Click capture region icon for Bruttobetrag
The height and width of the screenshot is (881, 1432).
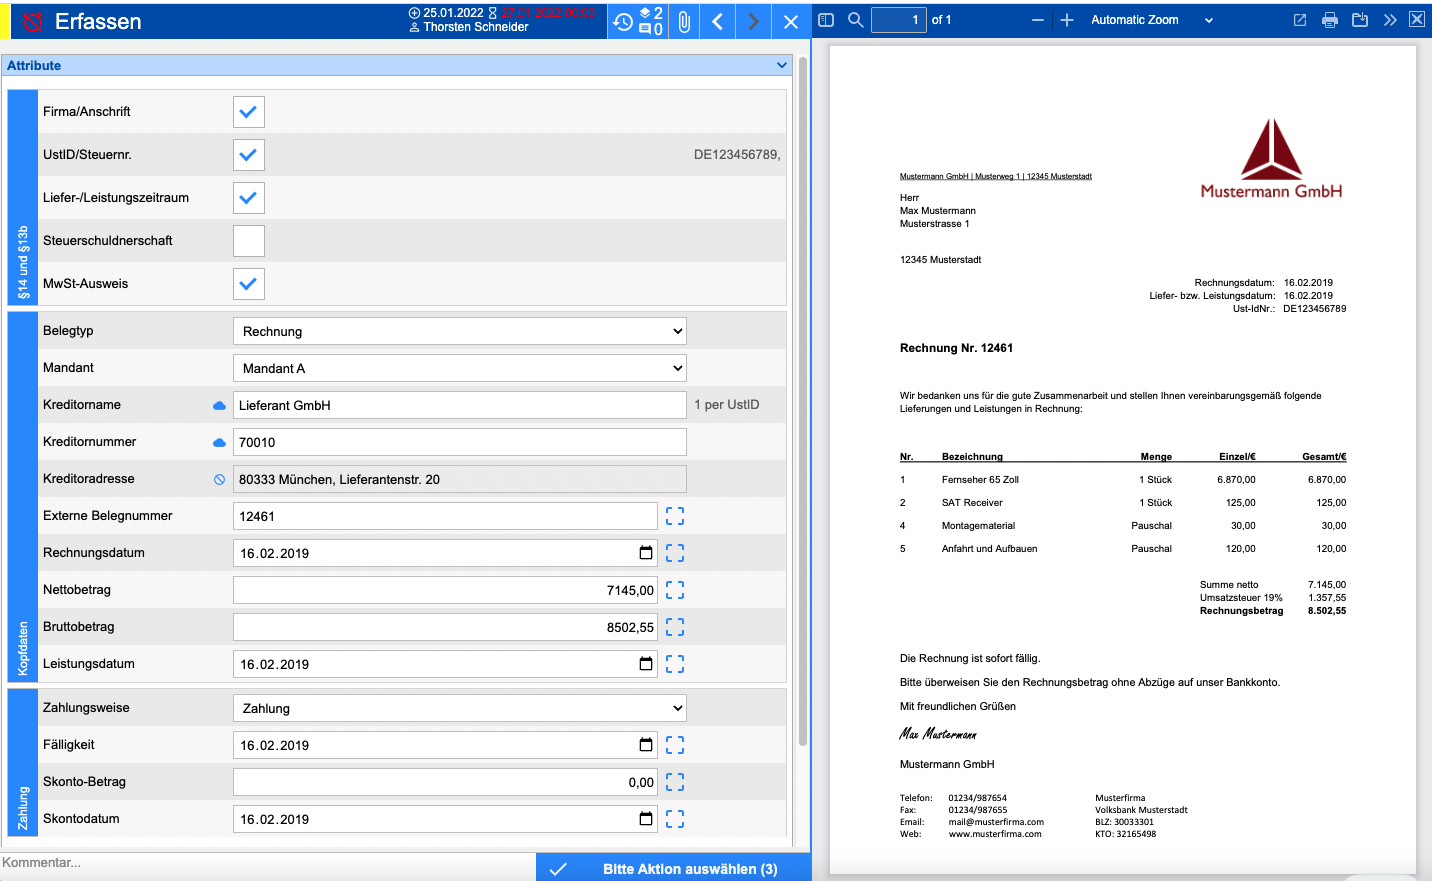675,627
